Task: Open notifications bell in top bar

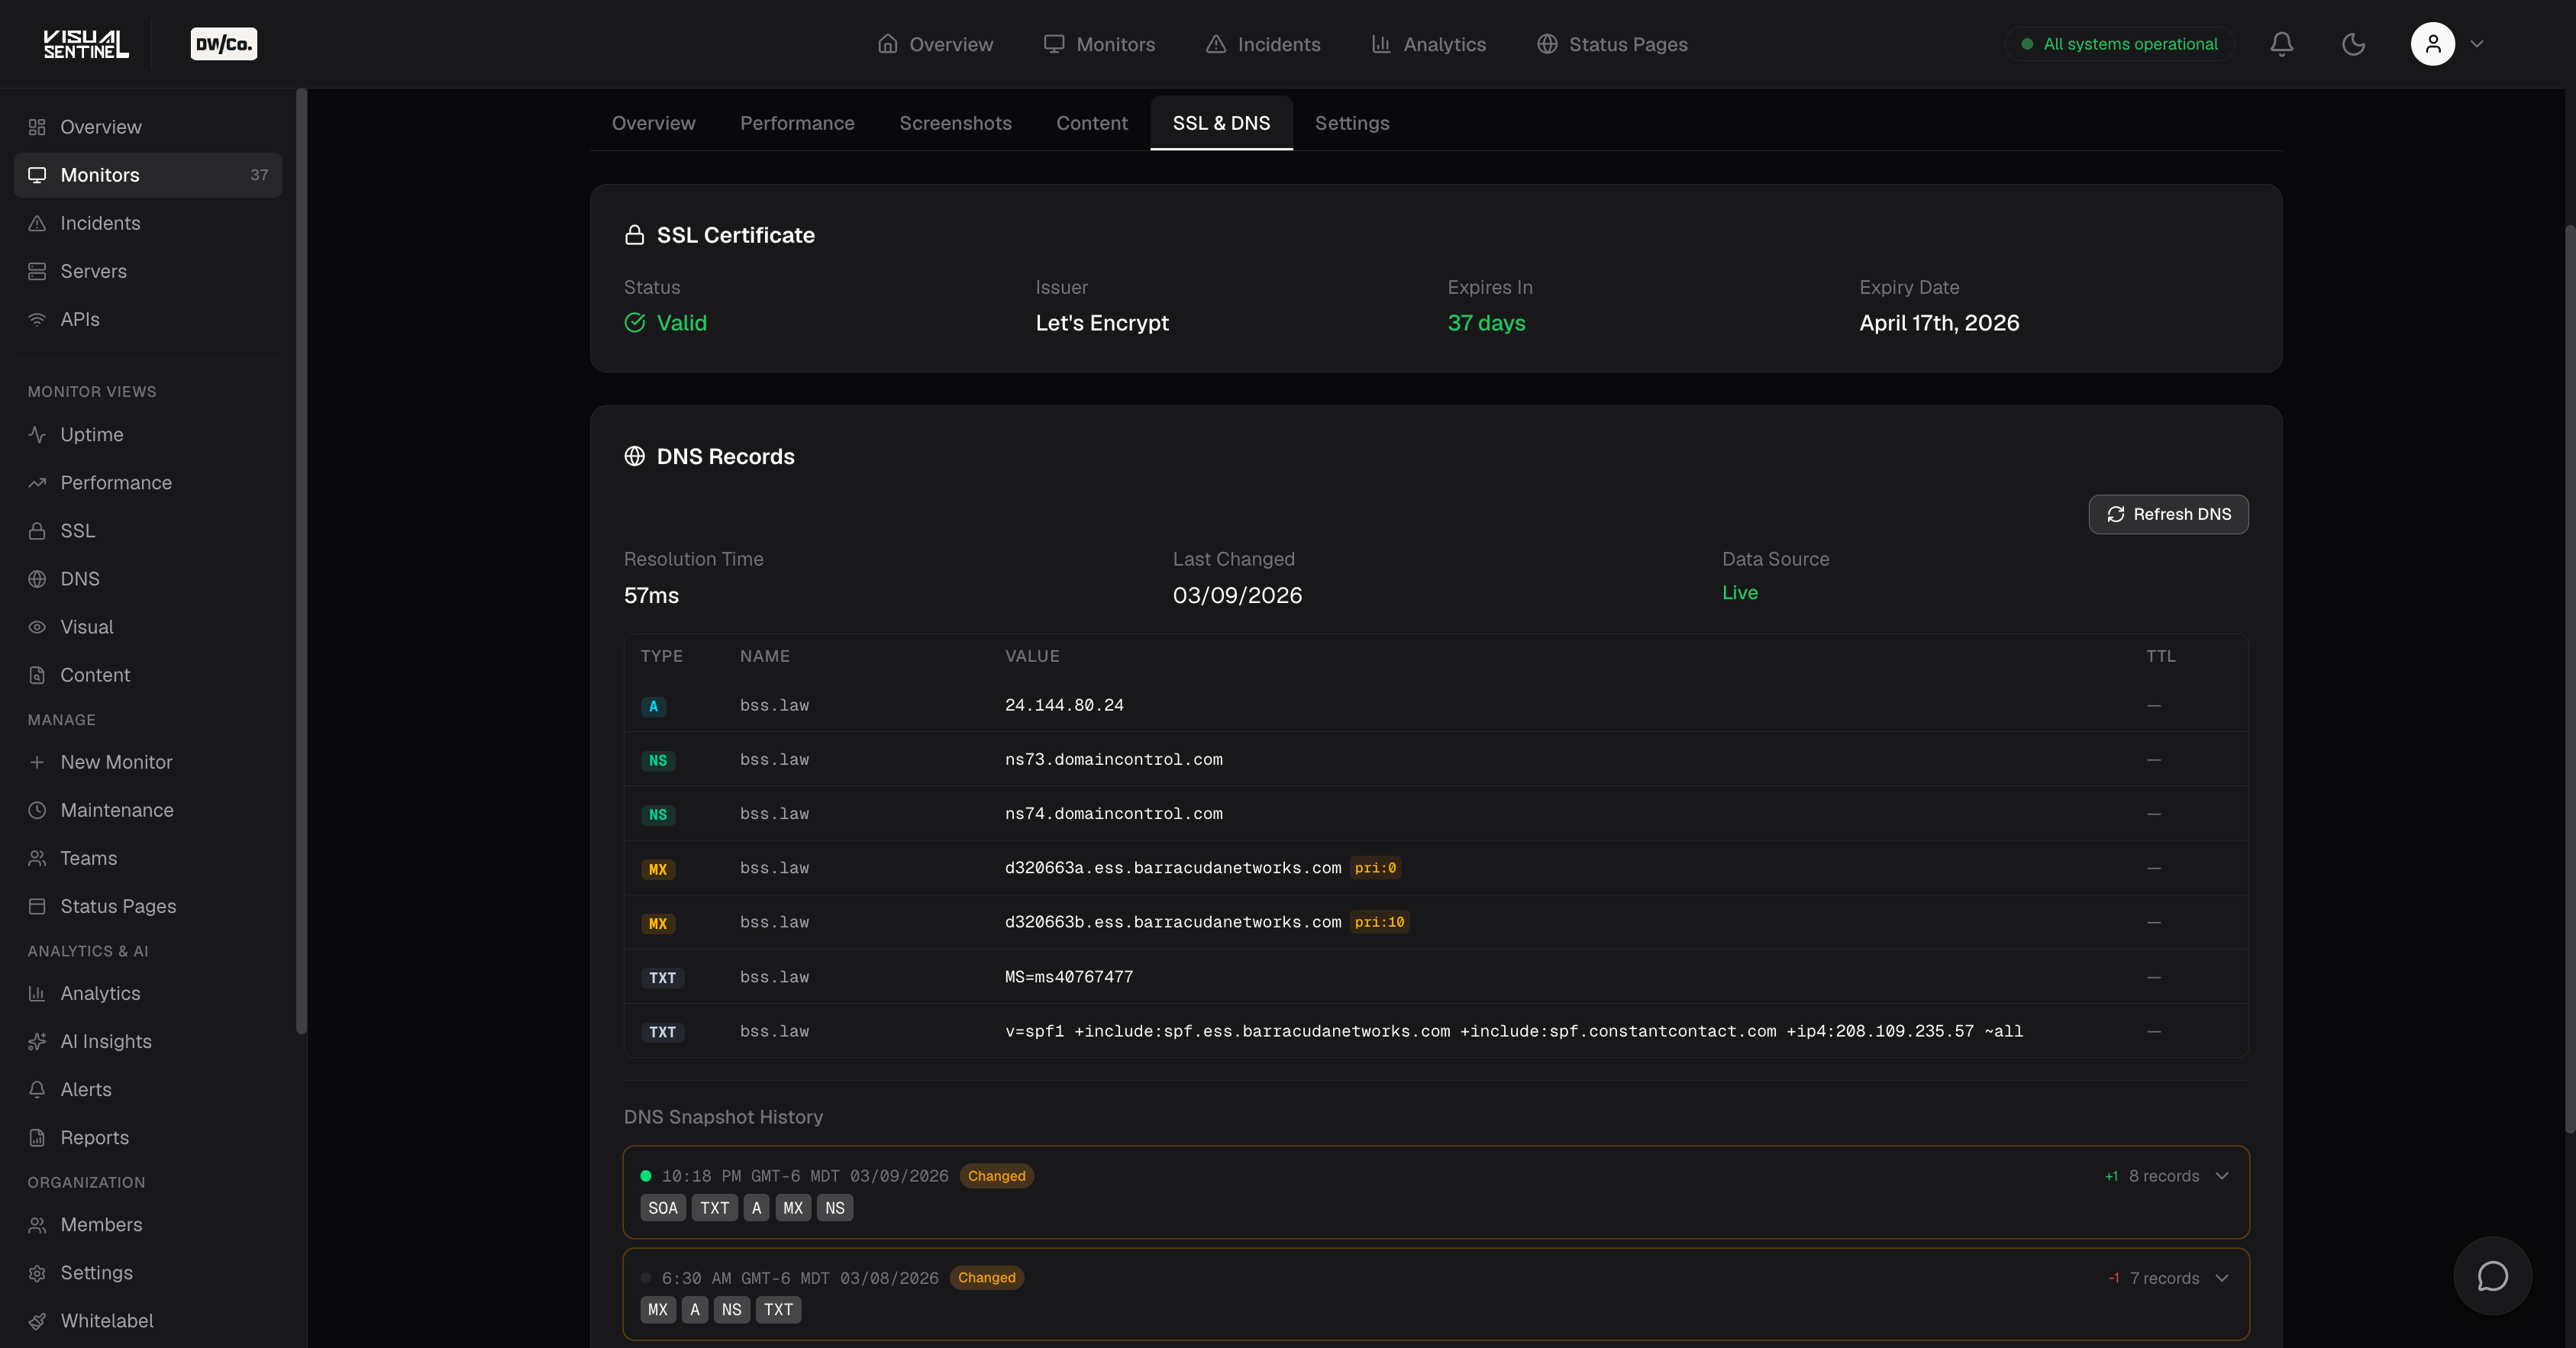Action: click(x=2281, y=44)
